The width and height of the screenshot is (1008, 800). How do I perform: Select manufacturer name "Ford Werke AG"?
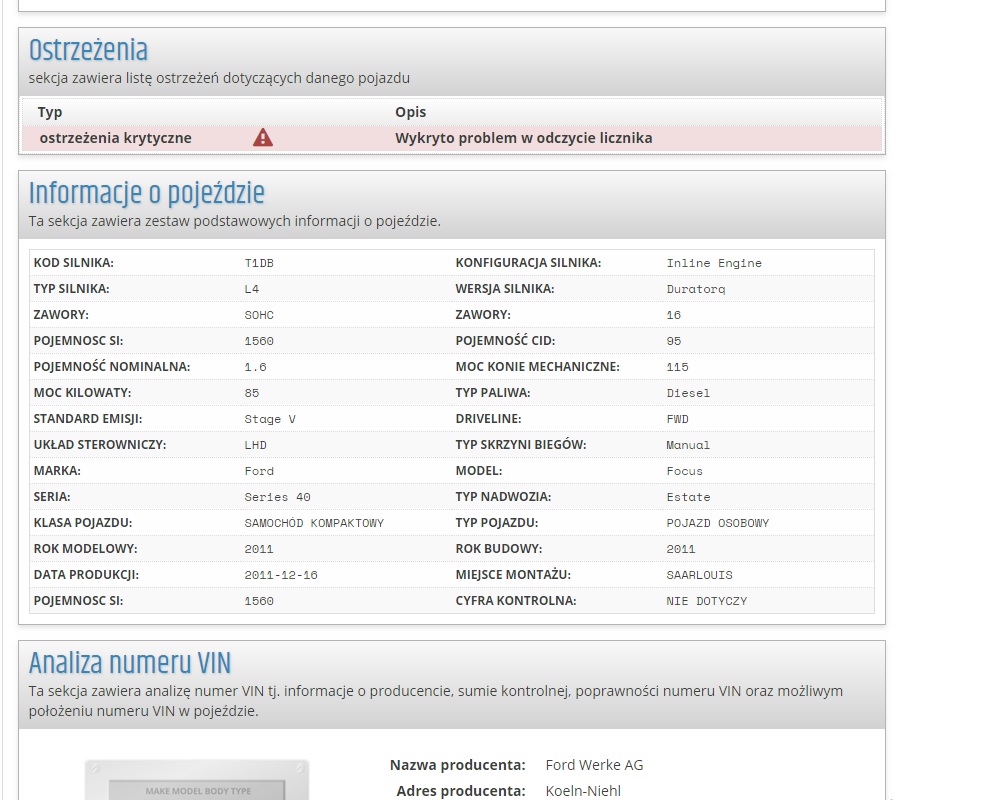(x=594, y=765)
